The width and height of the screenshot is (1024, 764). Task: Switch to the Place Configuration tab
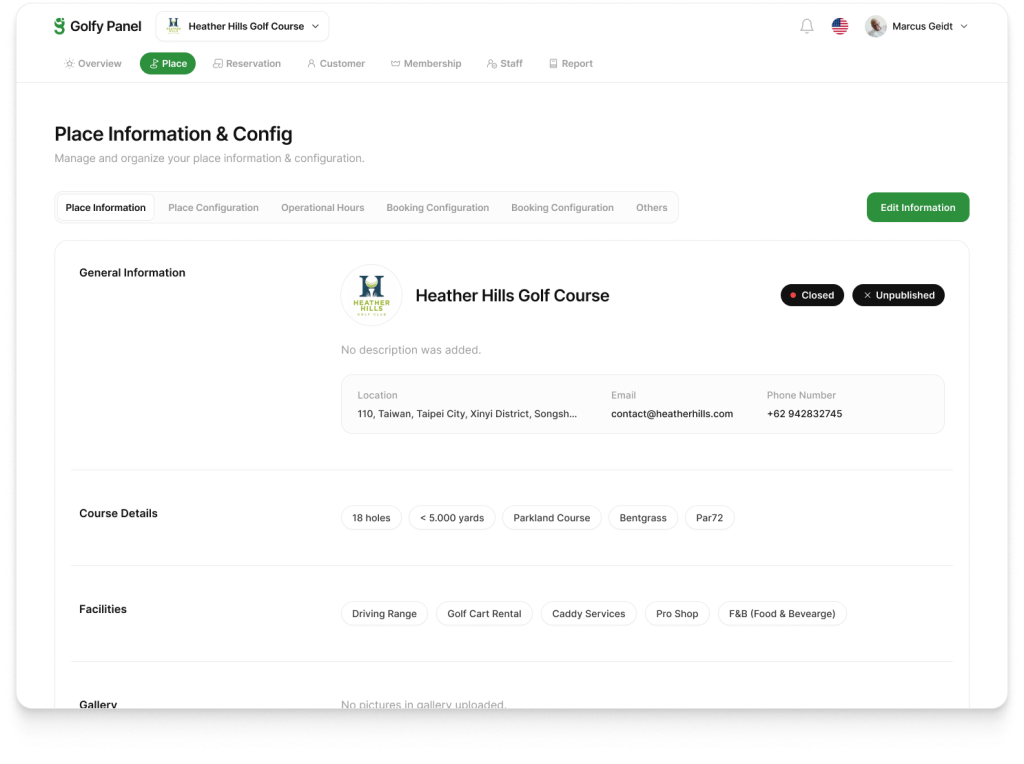click(x=214, y=208)
